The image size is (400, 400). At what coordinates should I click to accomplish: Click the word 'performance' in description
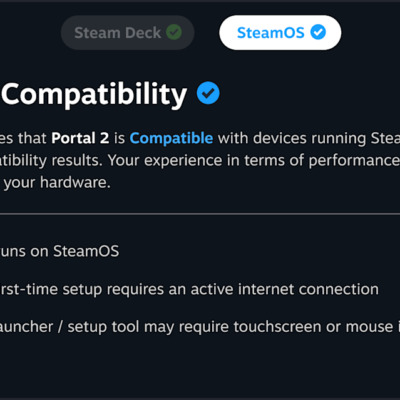point(354,161)
